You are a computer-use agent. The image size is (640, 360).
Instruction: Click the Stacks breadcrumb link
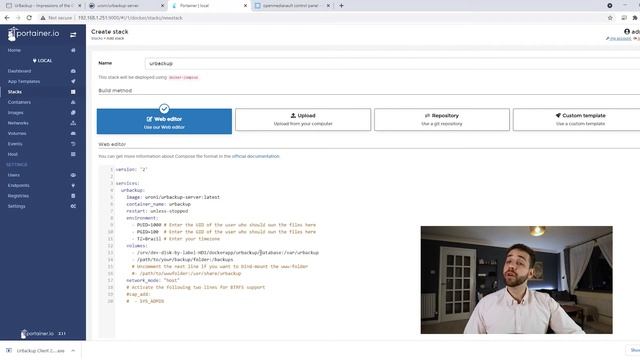click(96, 38)
